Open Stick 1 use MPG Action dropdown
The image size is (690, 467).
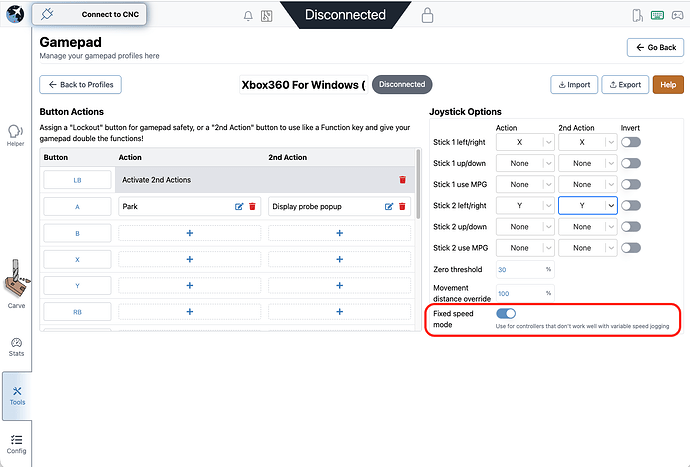(x=525, y=184)
